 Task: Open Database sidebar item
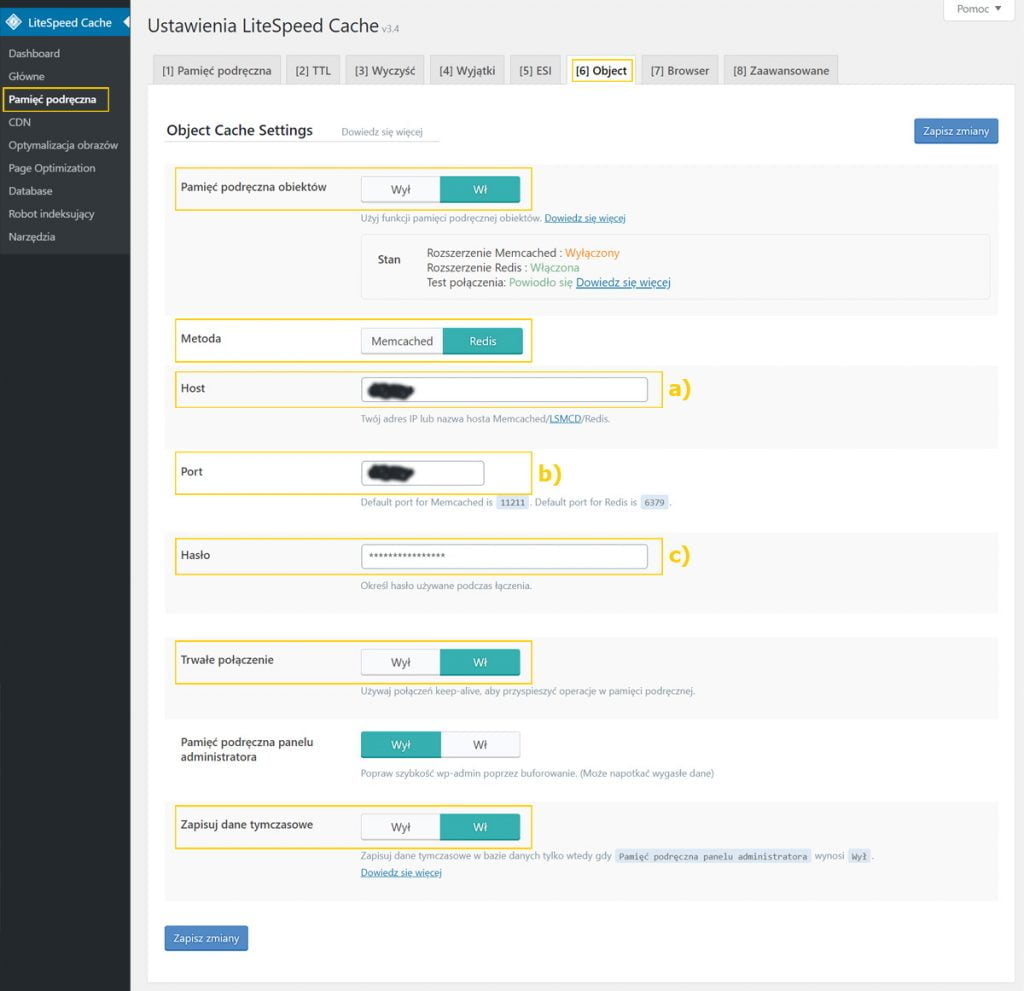[30, 191]
